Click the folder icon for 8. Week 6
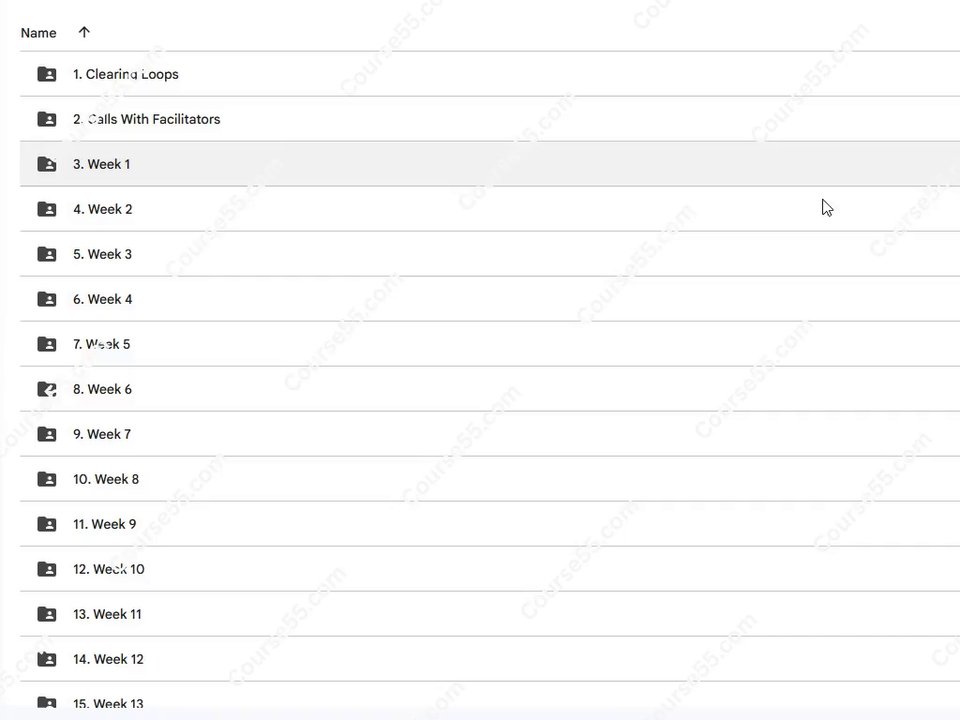 [x=47, y=389]
